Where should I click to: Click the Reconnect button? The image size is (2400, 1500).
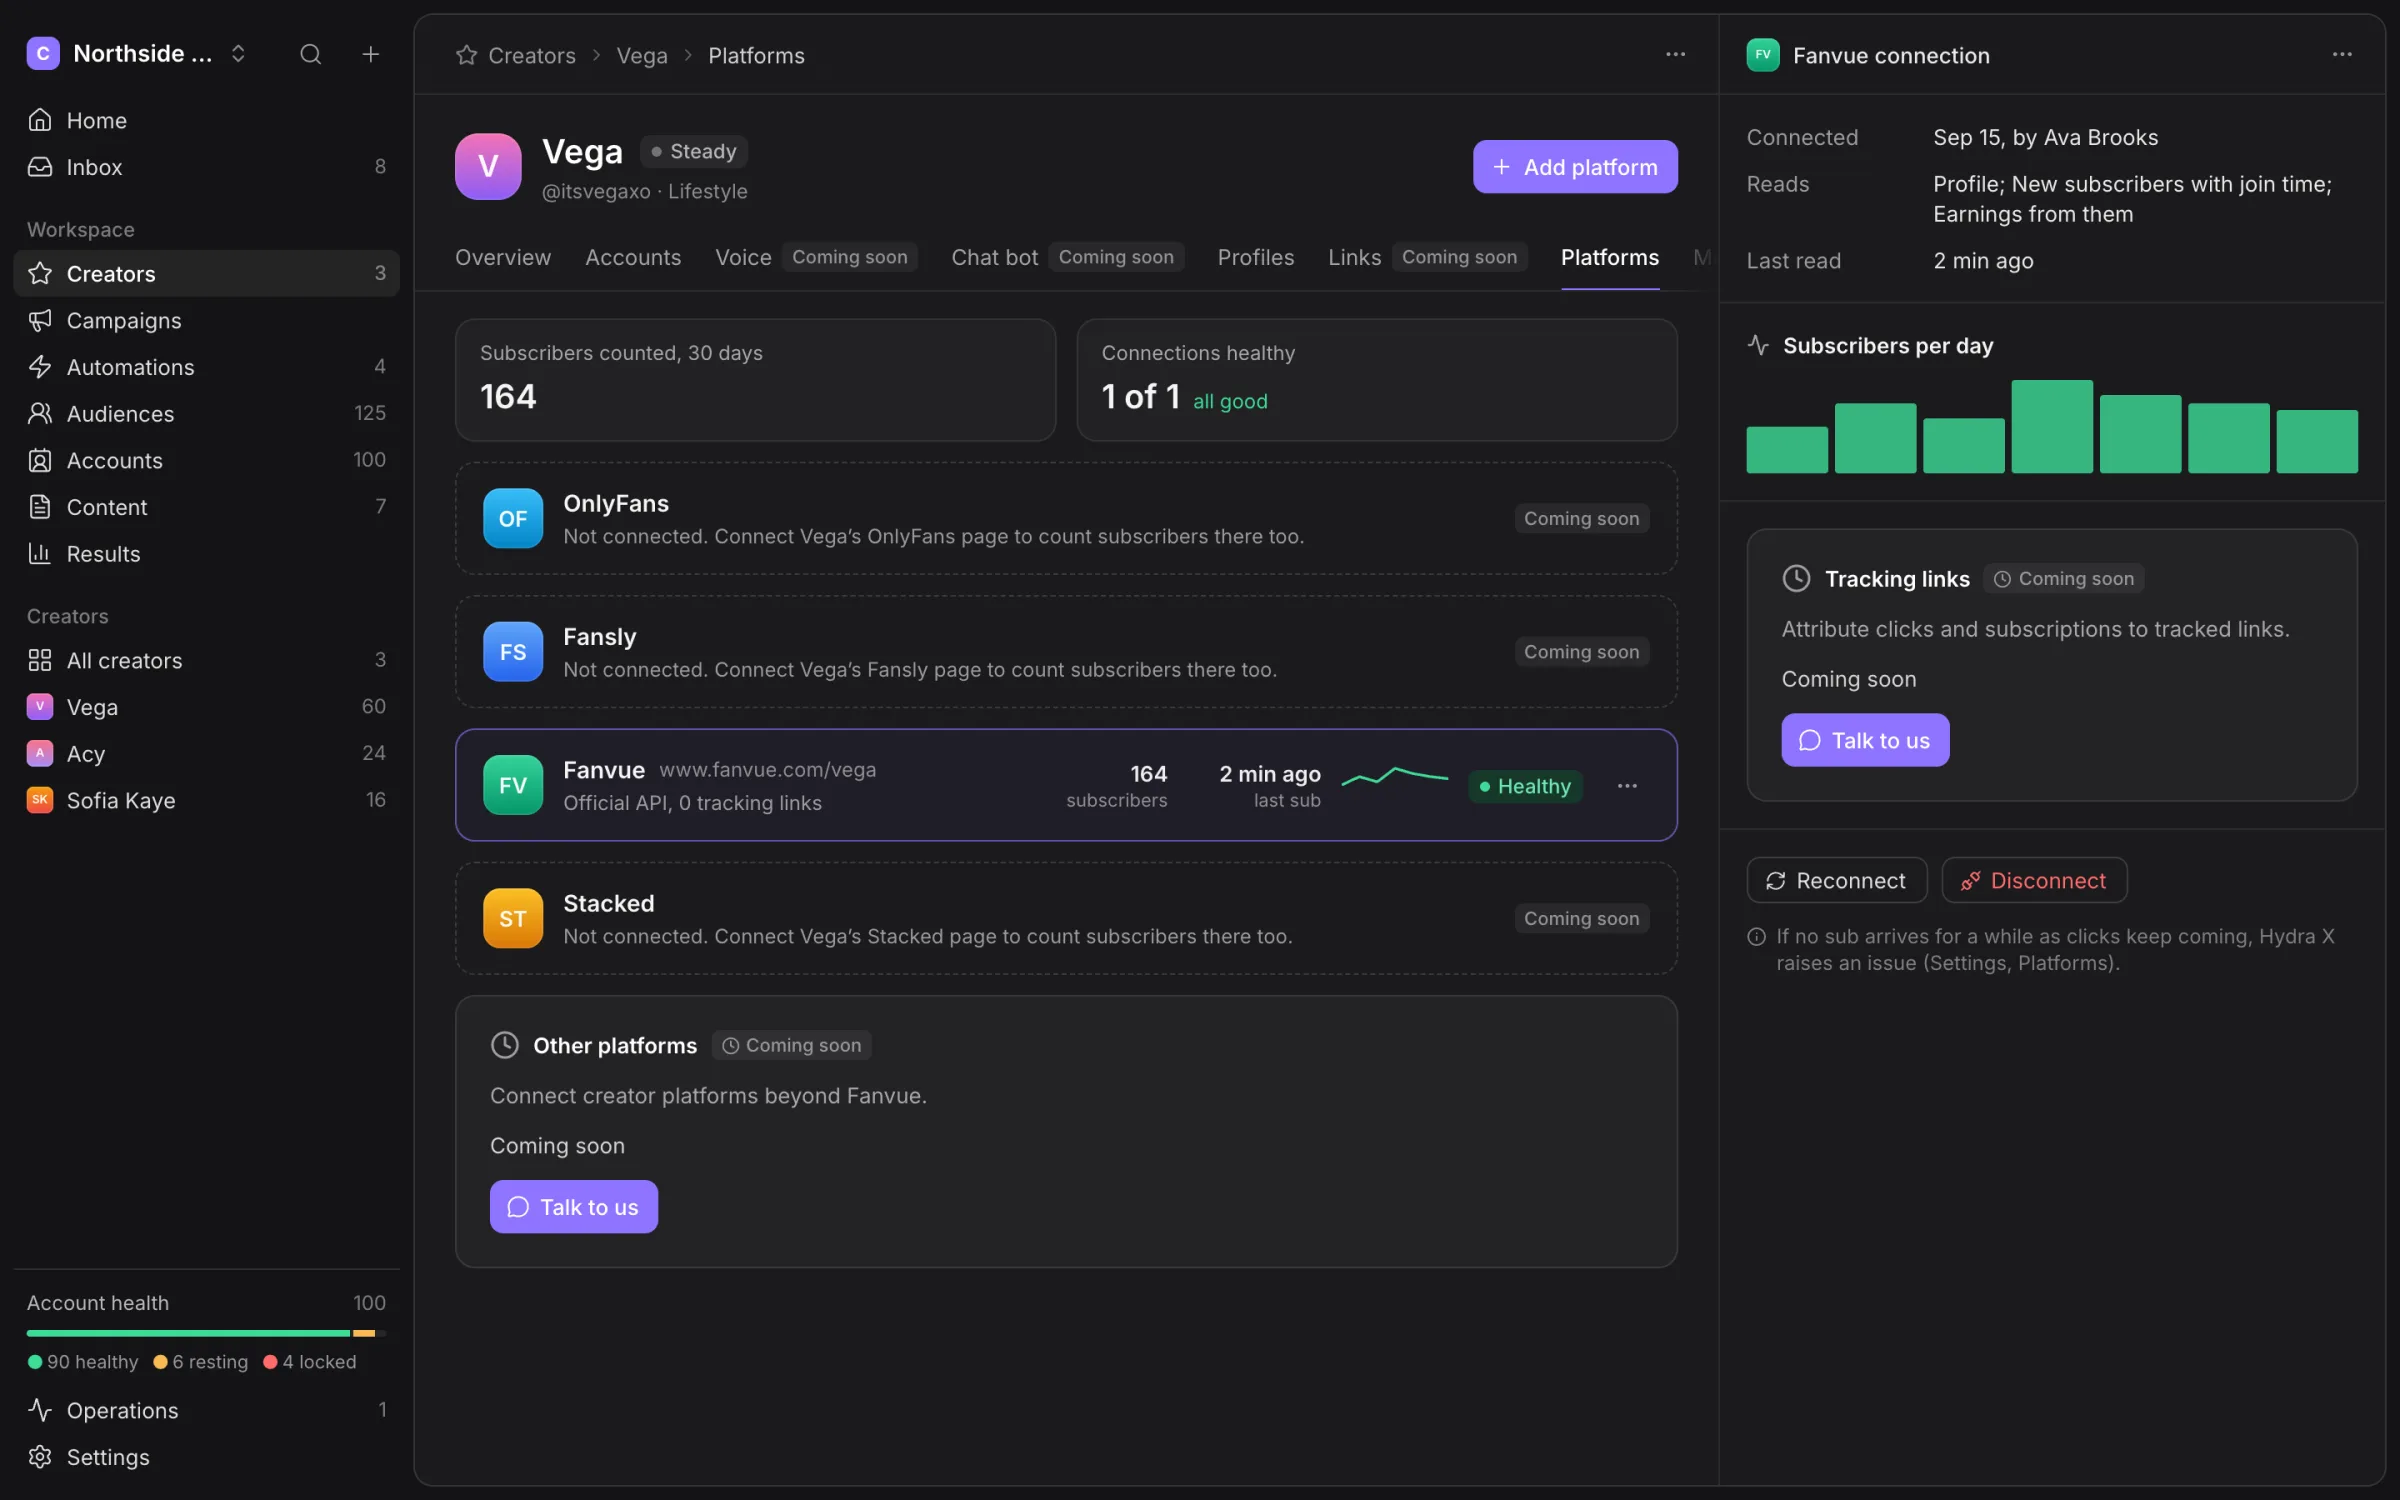coord(1836,880)
